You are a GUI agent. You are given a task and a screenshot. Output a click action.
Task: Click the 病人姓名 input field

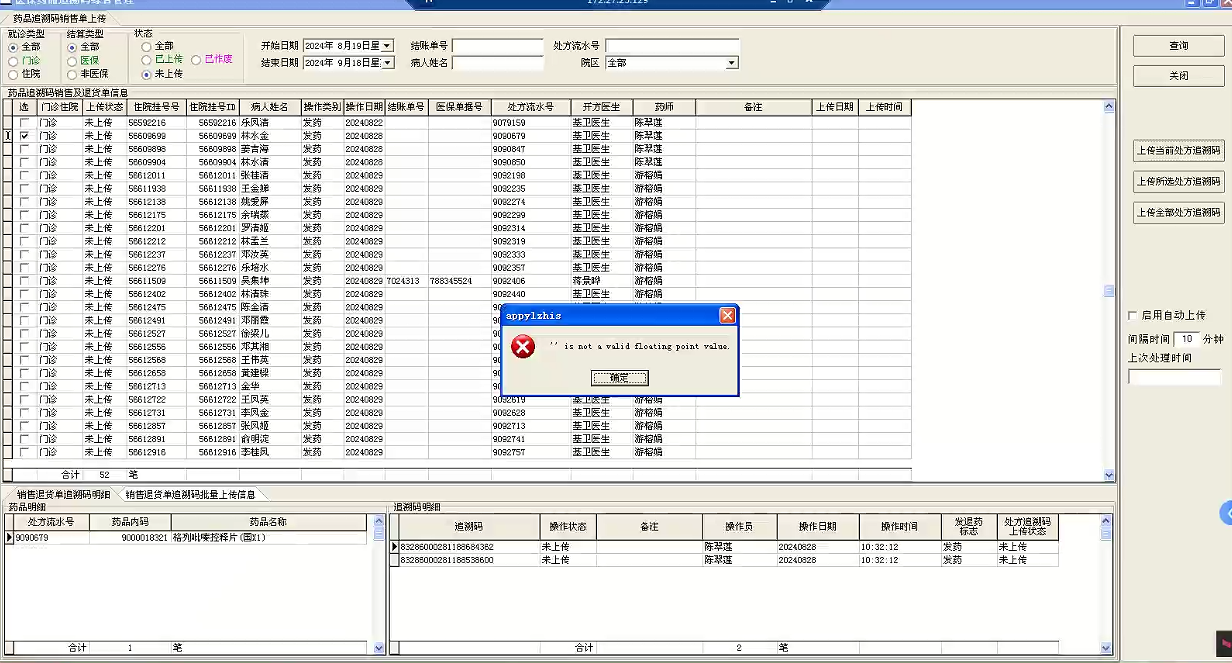(497, 63)
